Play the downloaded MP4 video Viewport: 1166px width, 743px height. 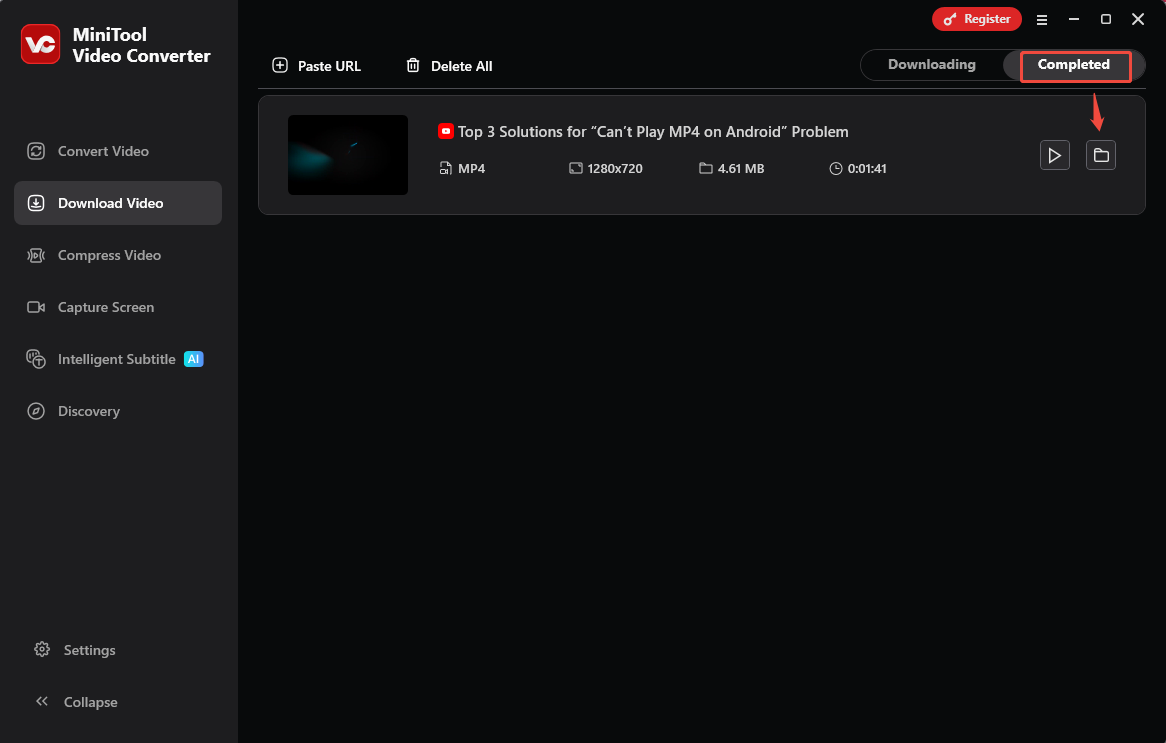(x=1055, y=155)
